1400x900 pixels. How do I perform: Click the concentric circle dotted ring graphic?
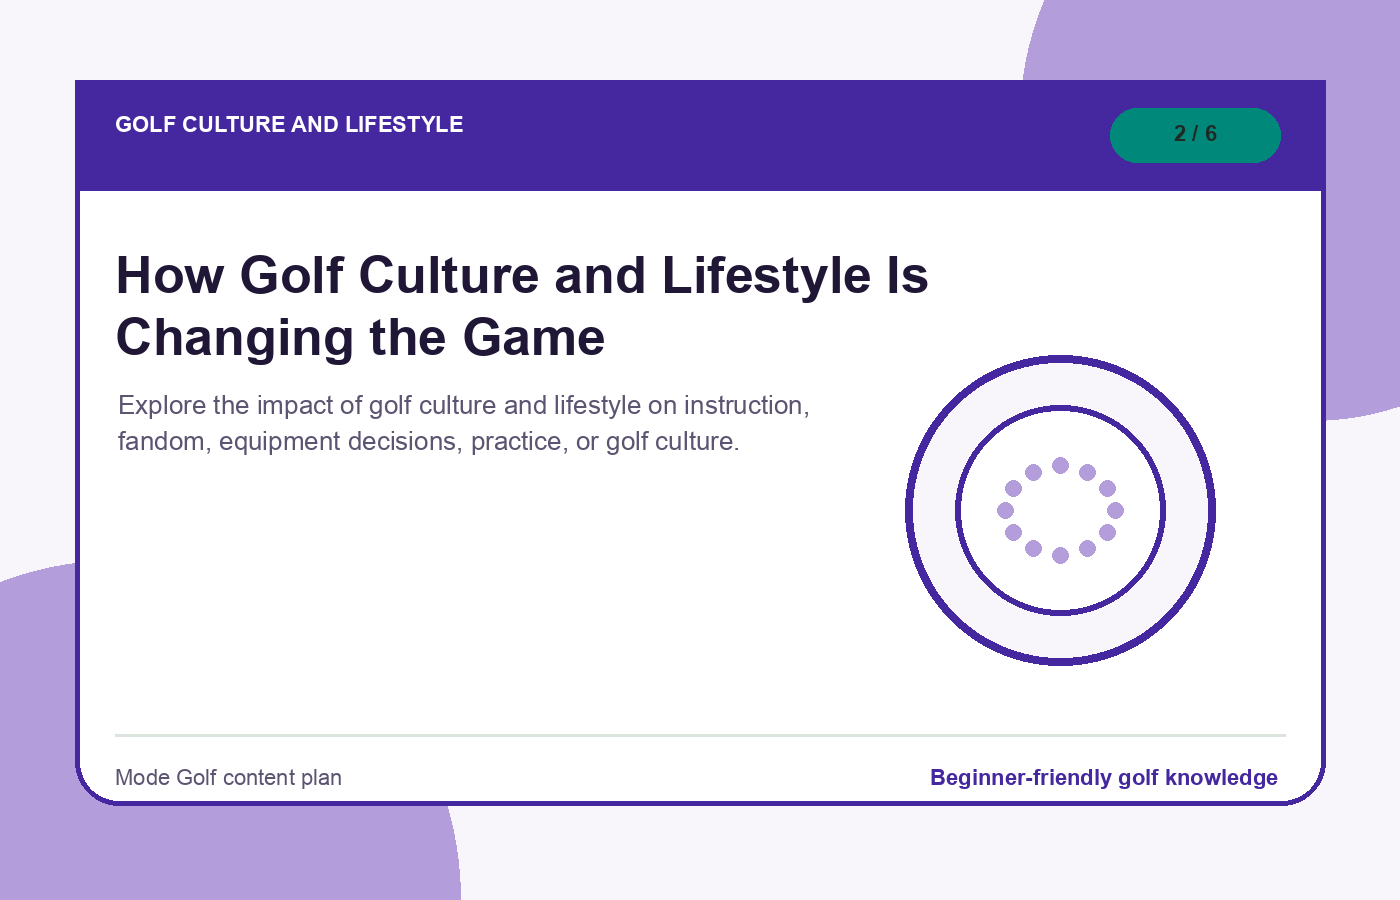(x=1060, y=510)
